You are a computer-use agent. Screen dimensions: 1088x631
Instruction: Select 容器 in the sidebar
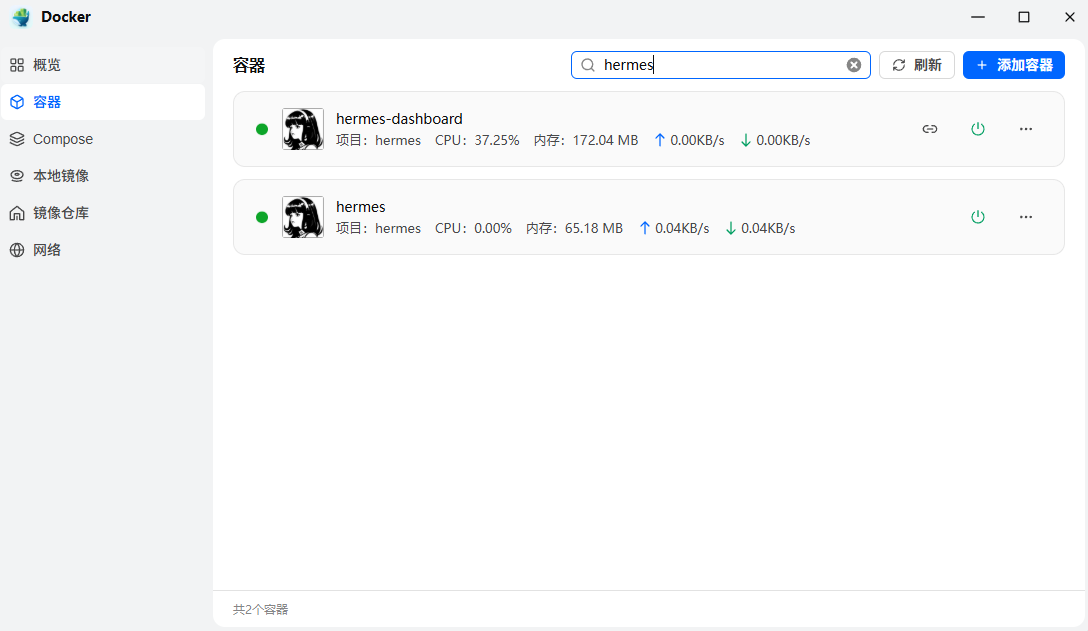pos(103,102)
